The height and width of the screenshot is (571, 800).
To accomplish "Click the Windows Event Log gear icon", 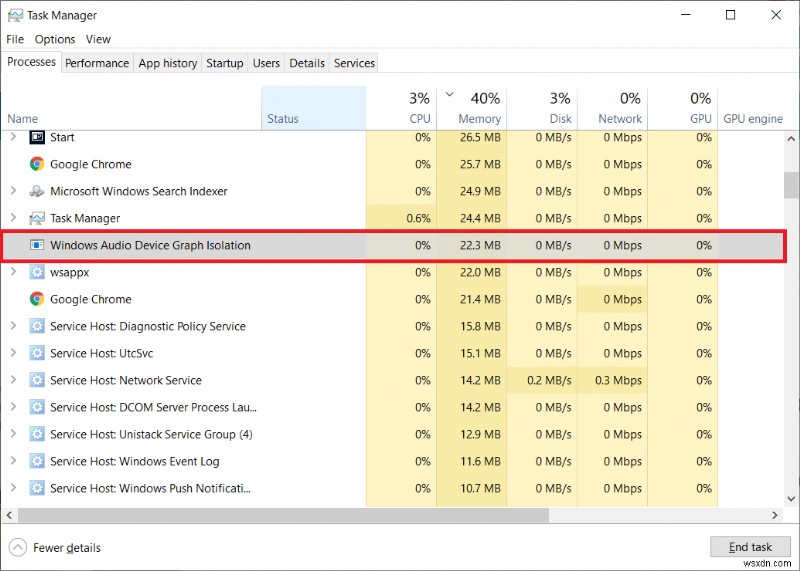I will click(x=37, y=461).
